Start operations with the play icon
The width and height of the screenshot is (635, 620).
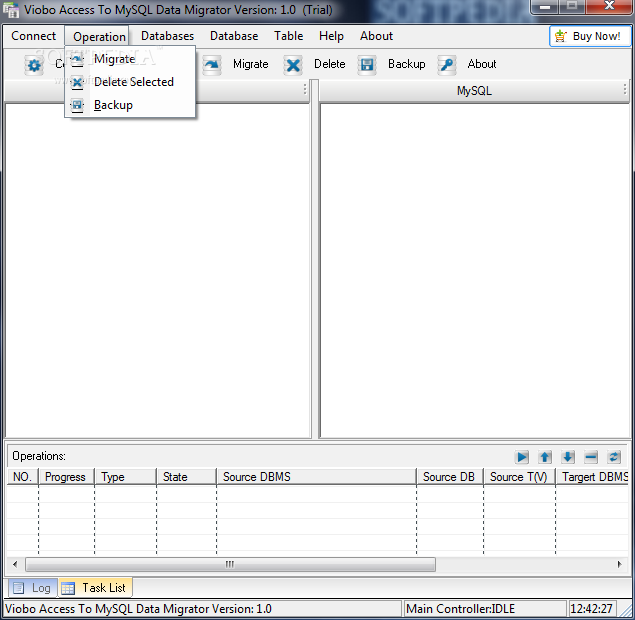point(522,457)
